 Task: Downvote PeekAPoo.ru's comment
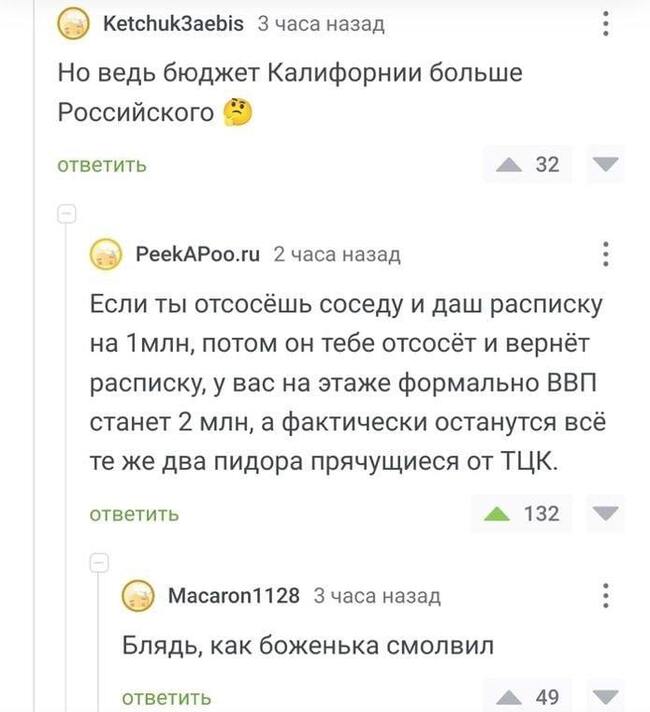point(605,514)
